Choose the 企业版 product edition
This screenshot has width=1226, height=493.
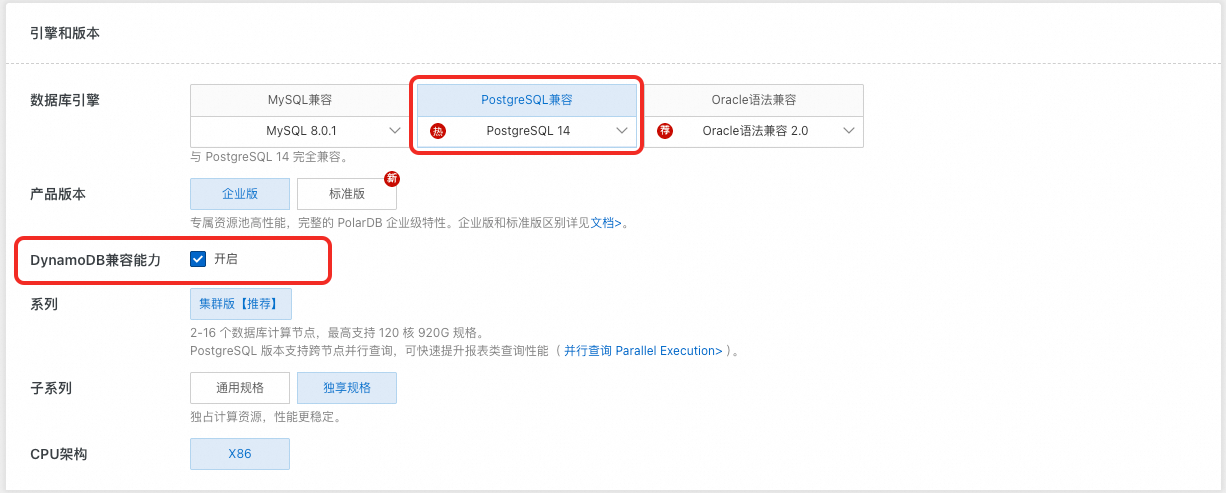pyautogui.click(x=240, y=194)
